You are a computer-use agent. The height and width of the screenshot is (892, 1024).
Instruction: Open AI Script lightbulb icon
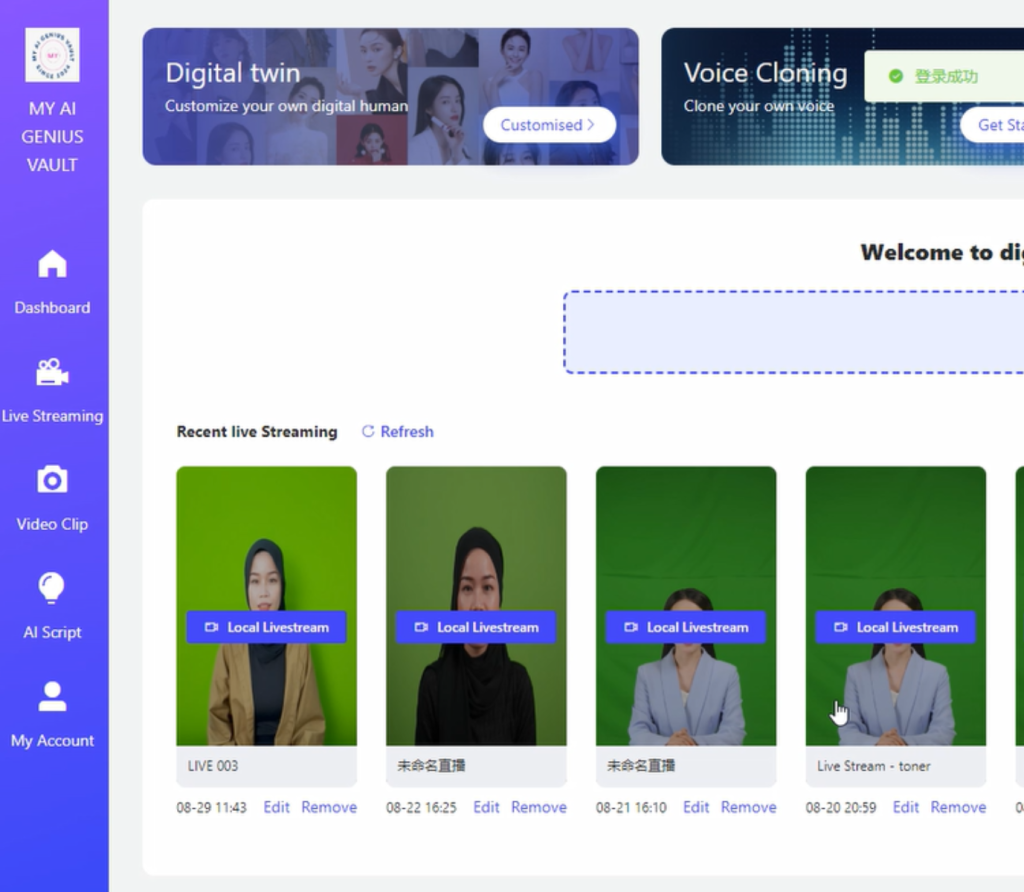coord(52,589)
